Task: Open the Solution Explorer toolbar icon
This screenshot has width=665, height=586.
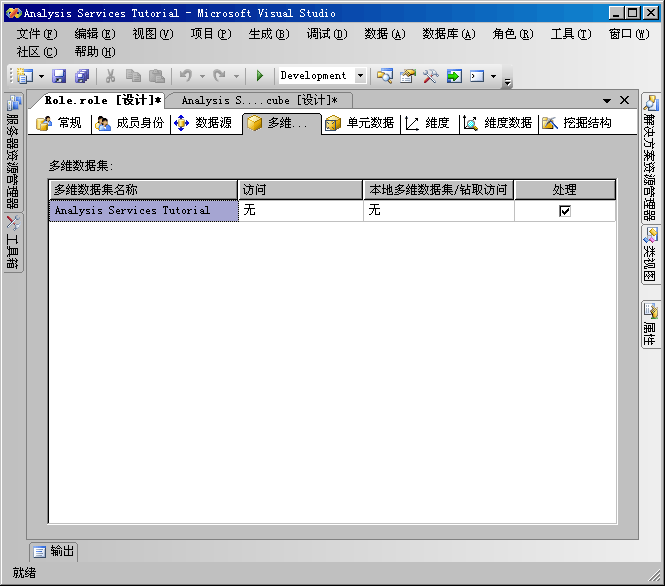Action: pyautogui.click(x=385, y=76)
